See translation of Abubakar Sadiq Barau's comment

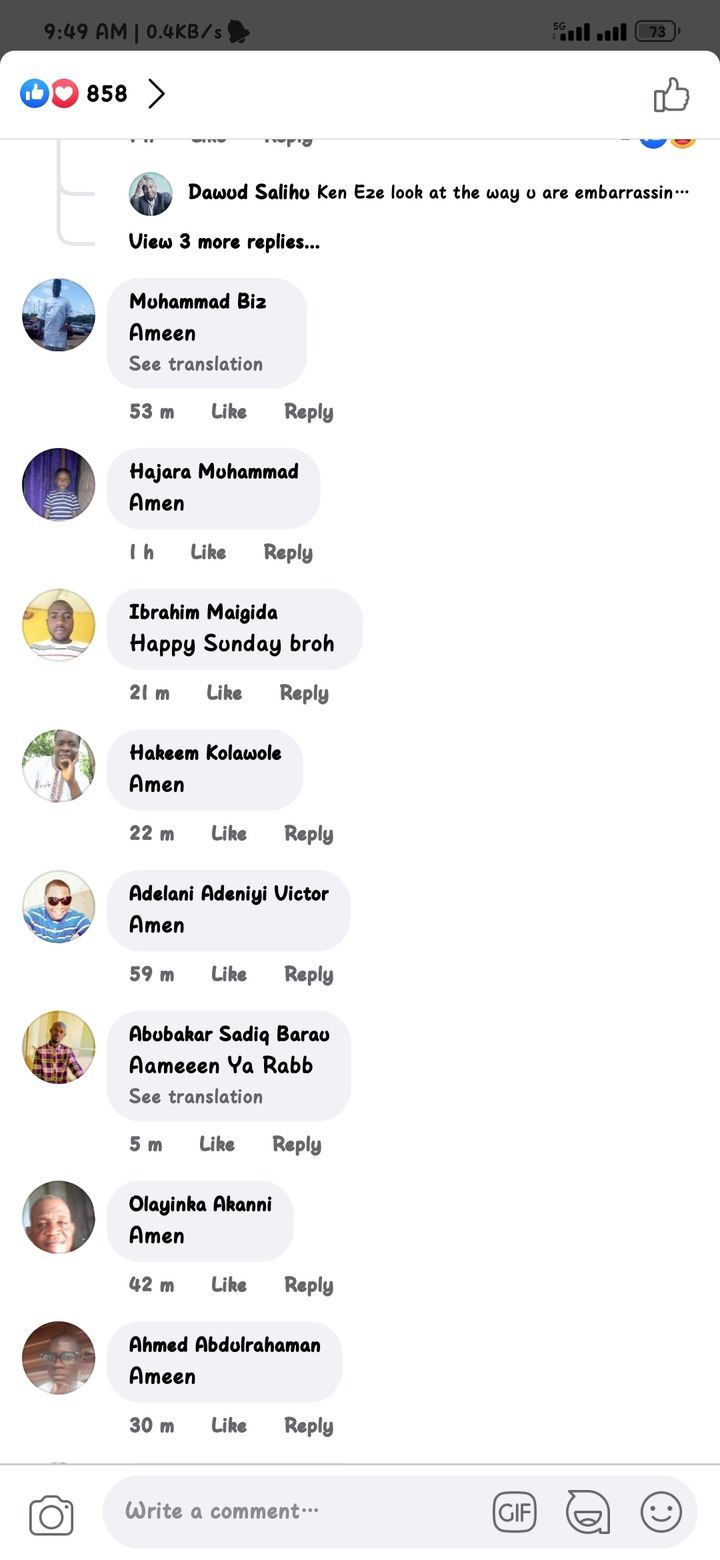pyautogui.click(x=196, y=1097)
